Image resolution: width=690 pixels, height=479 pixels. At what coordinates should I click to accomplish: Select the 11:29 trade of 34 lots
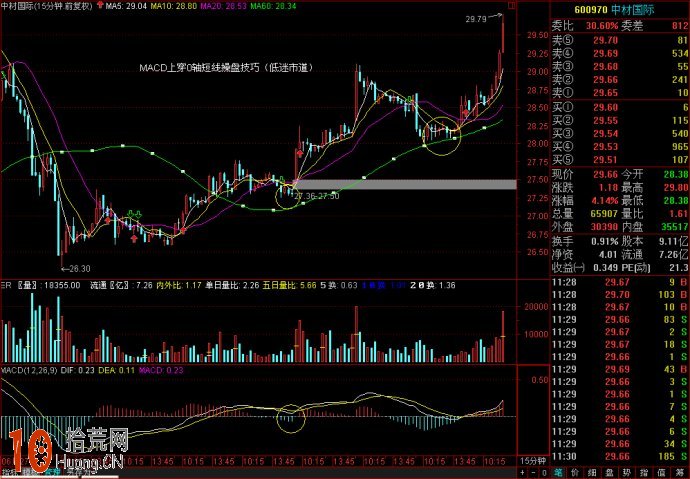tap(620, 444)
